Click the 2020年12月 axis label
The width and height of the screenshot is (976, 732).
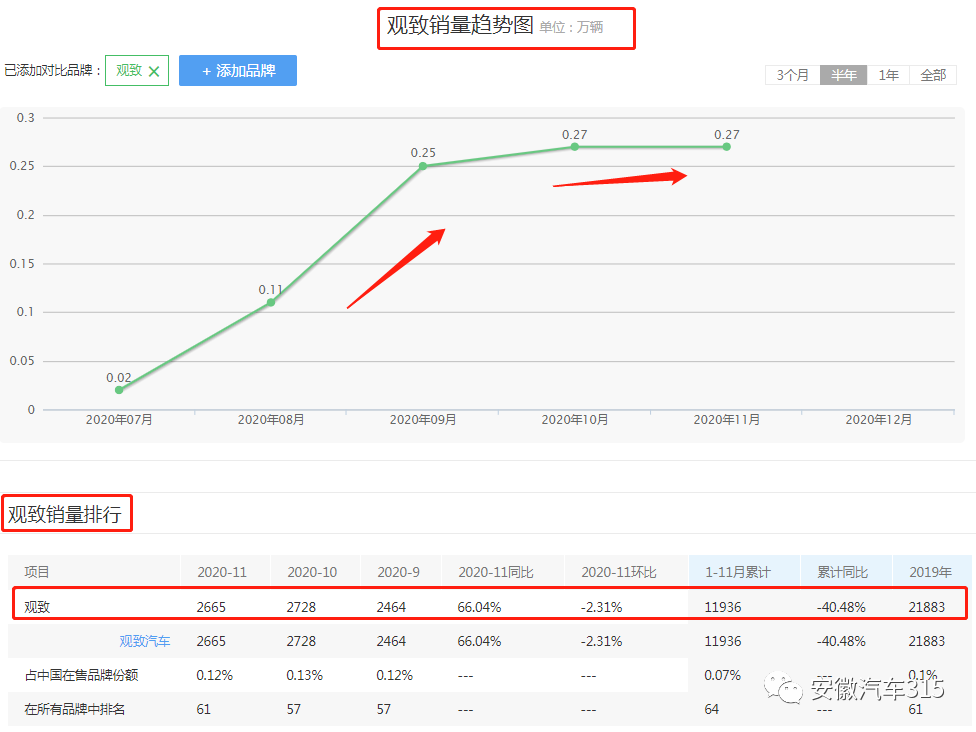pyautogui.click(x=878, y=420)
